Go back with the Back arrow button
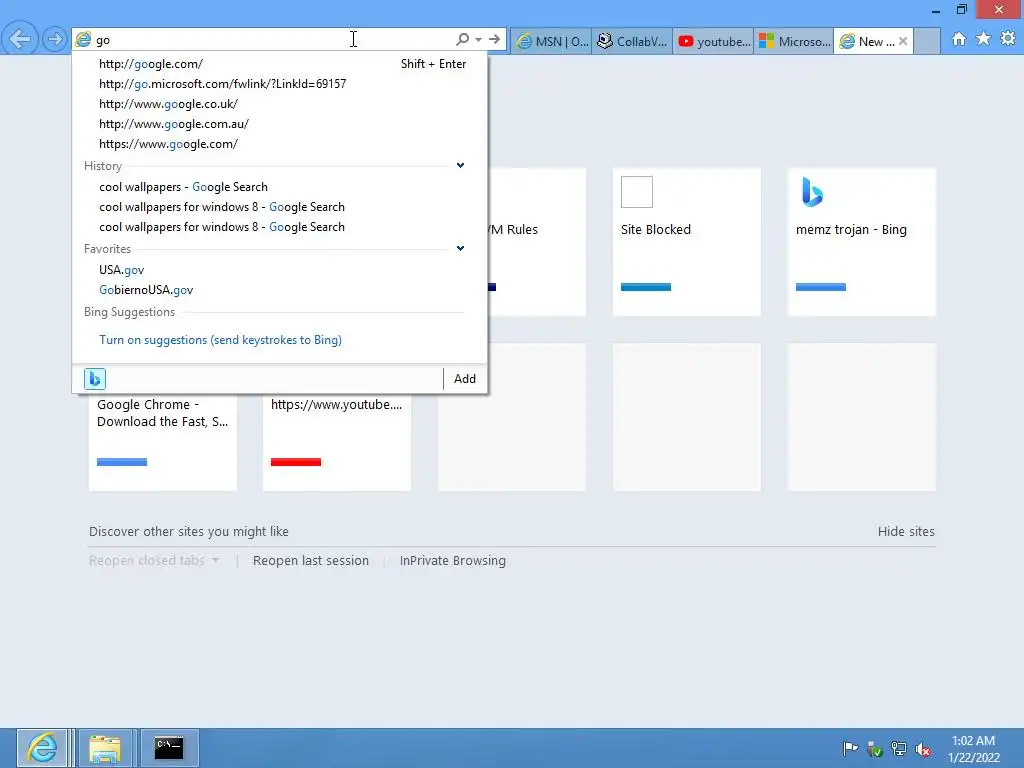The image size is (1024, 768). (x=20, y=39)
